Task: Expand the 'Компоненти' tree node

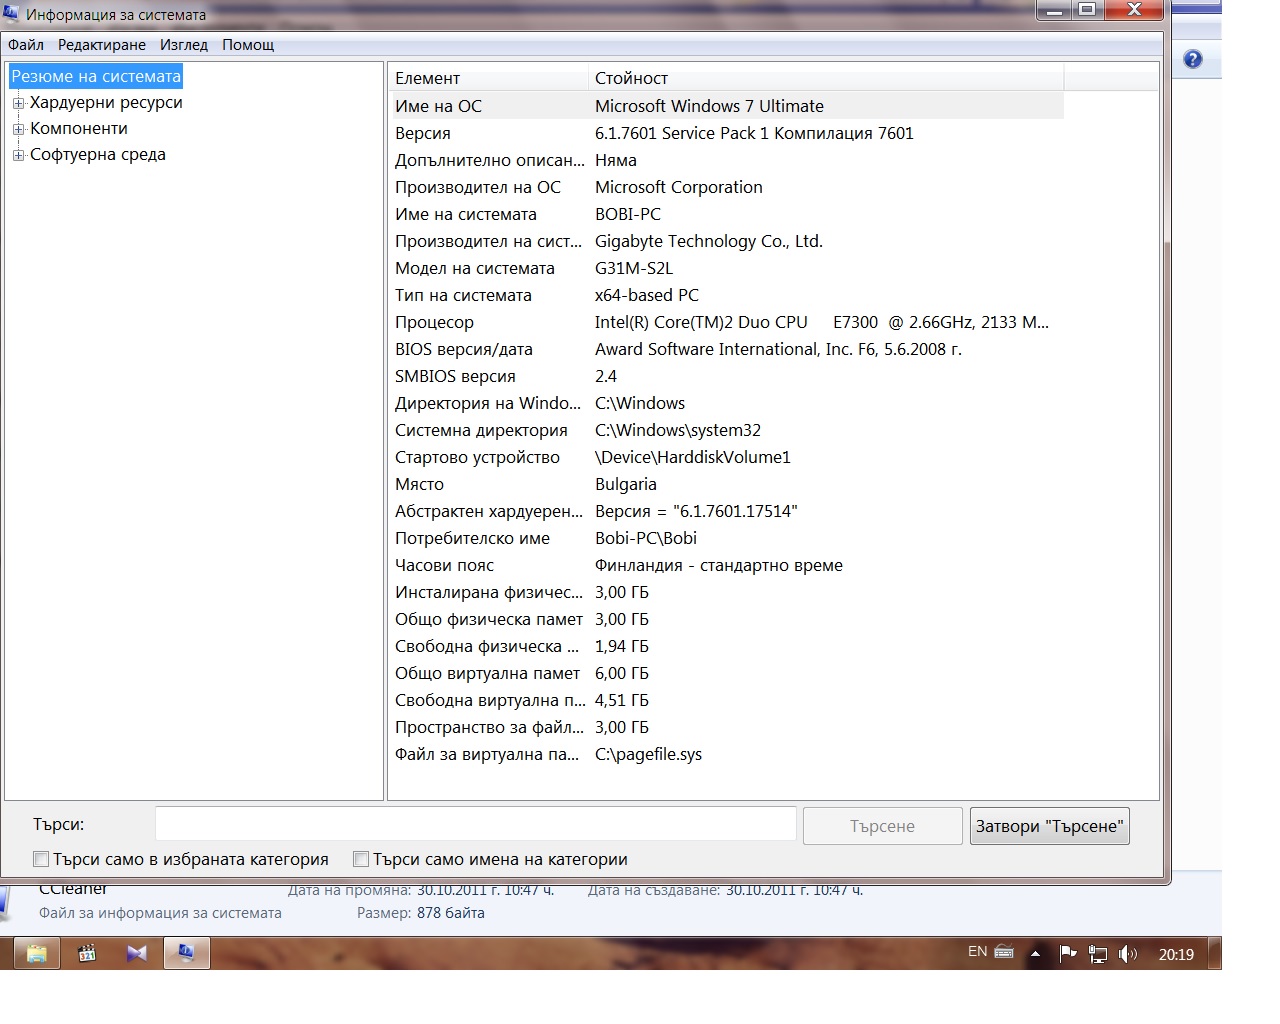Action: click(18, 129)
